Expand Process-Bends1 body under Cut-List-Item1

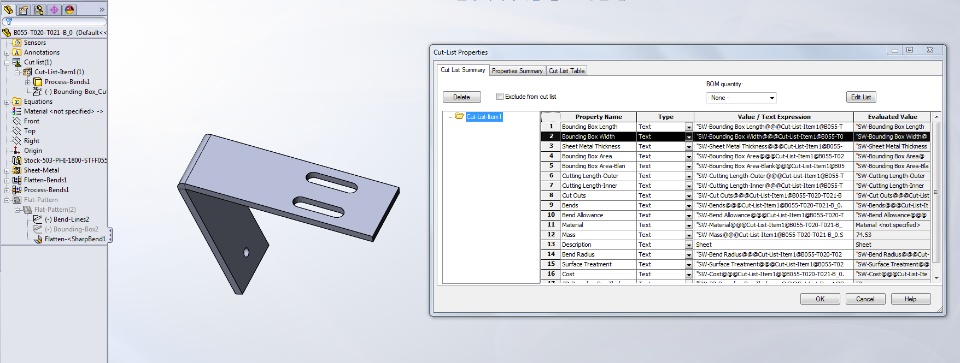[27, 82]
